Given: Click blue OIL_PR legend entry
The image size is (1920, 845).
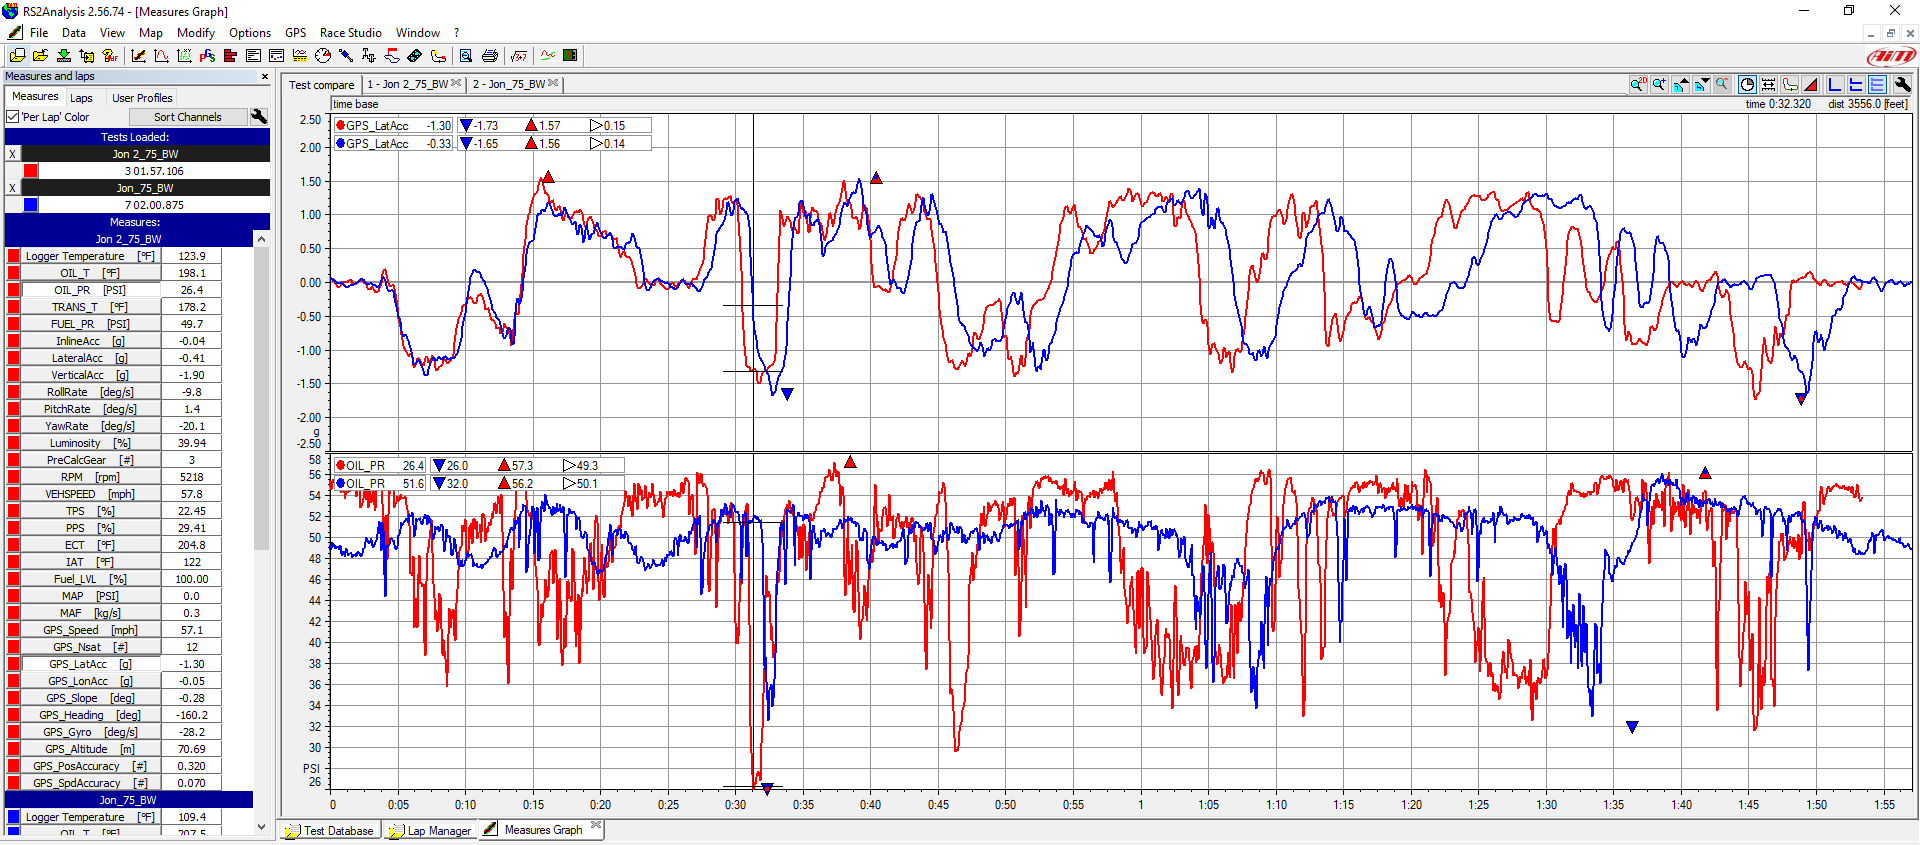Looking at the screenshot, I should [380, 484].
